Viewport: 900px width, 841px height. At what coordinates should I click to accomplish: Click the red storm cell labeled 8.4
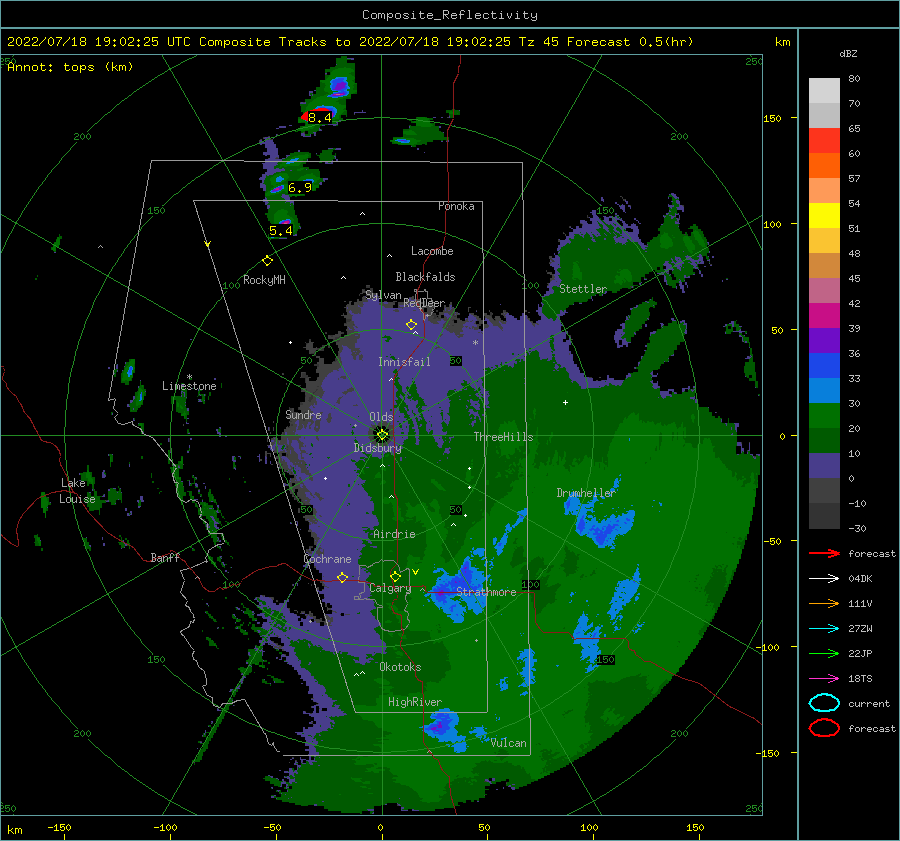point(317,114)
